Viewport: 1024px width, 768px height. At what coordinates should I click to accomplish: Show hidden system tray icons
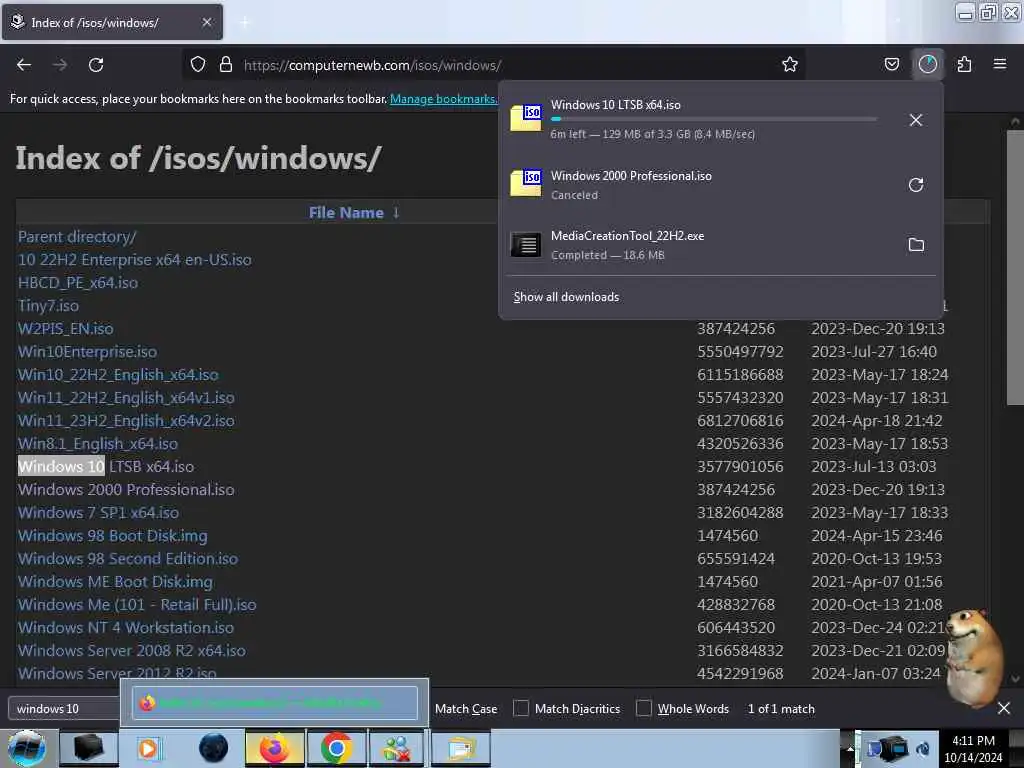click(850, 748)
